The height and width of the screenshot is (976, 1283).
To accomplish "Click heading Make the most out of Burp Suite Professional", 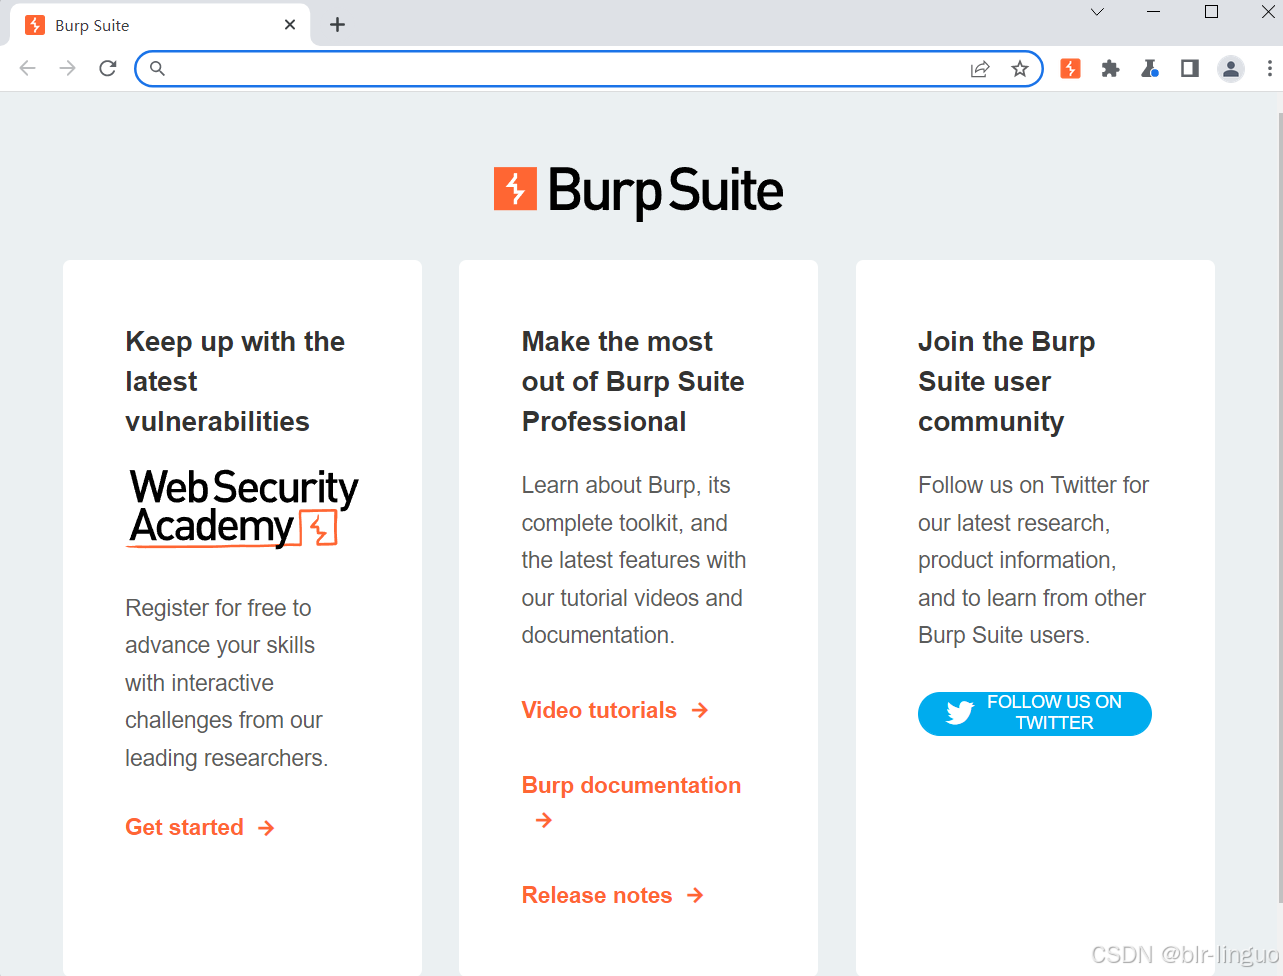I will click(x=633, y=381).
